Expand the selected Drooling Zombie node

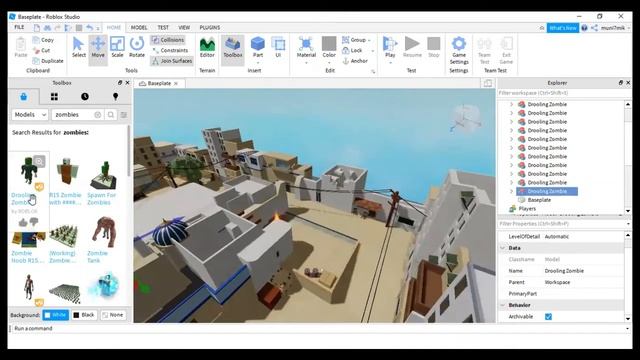pyautogui.click(x=511, y=191)
